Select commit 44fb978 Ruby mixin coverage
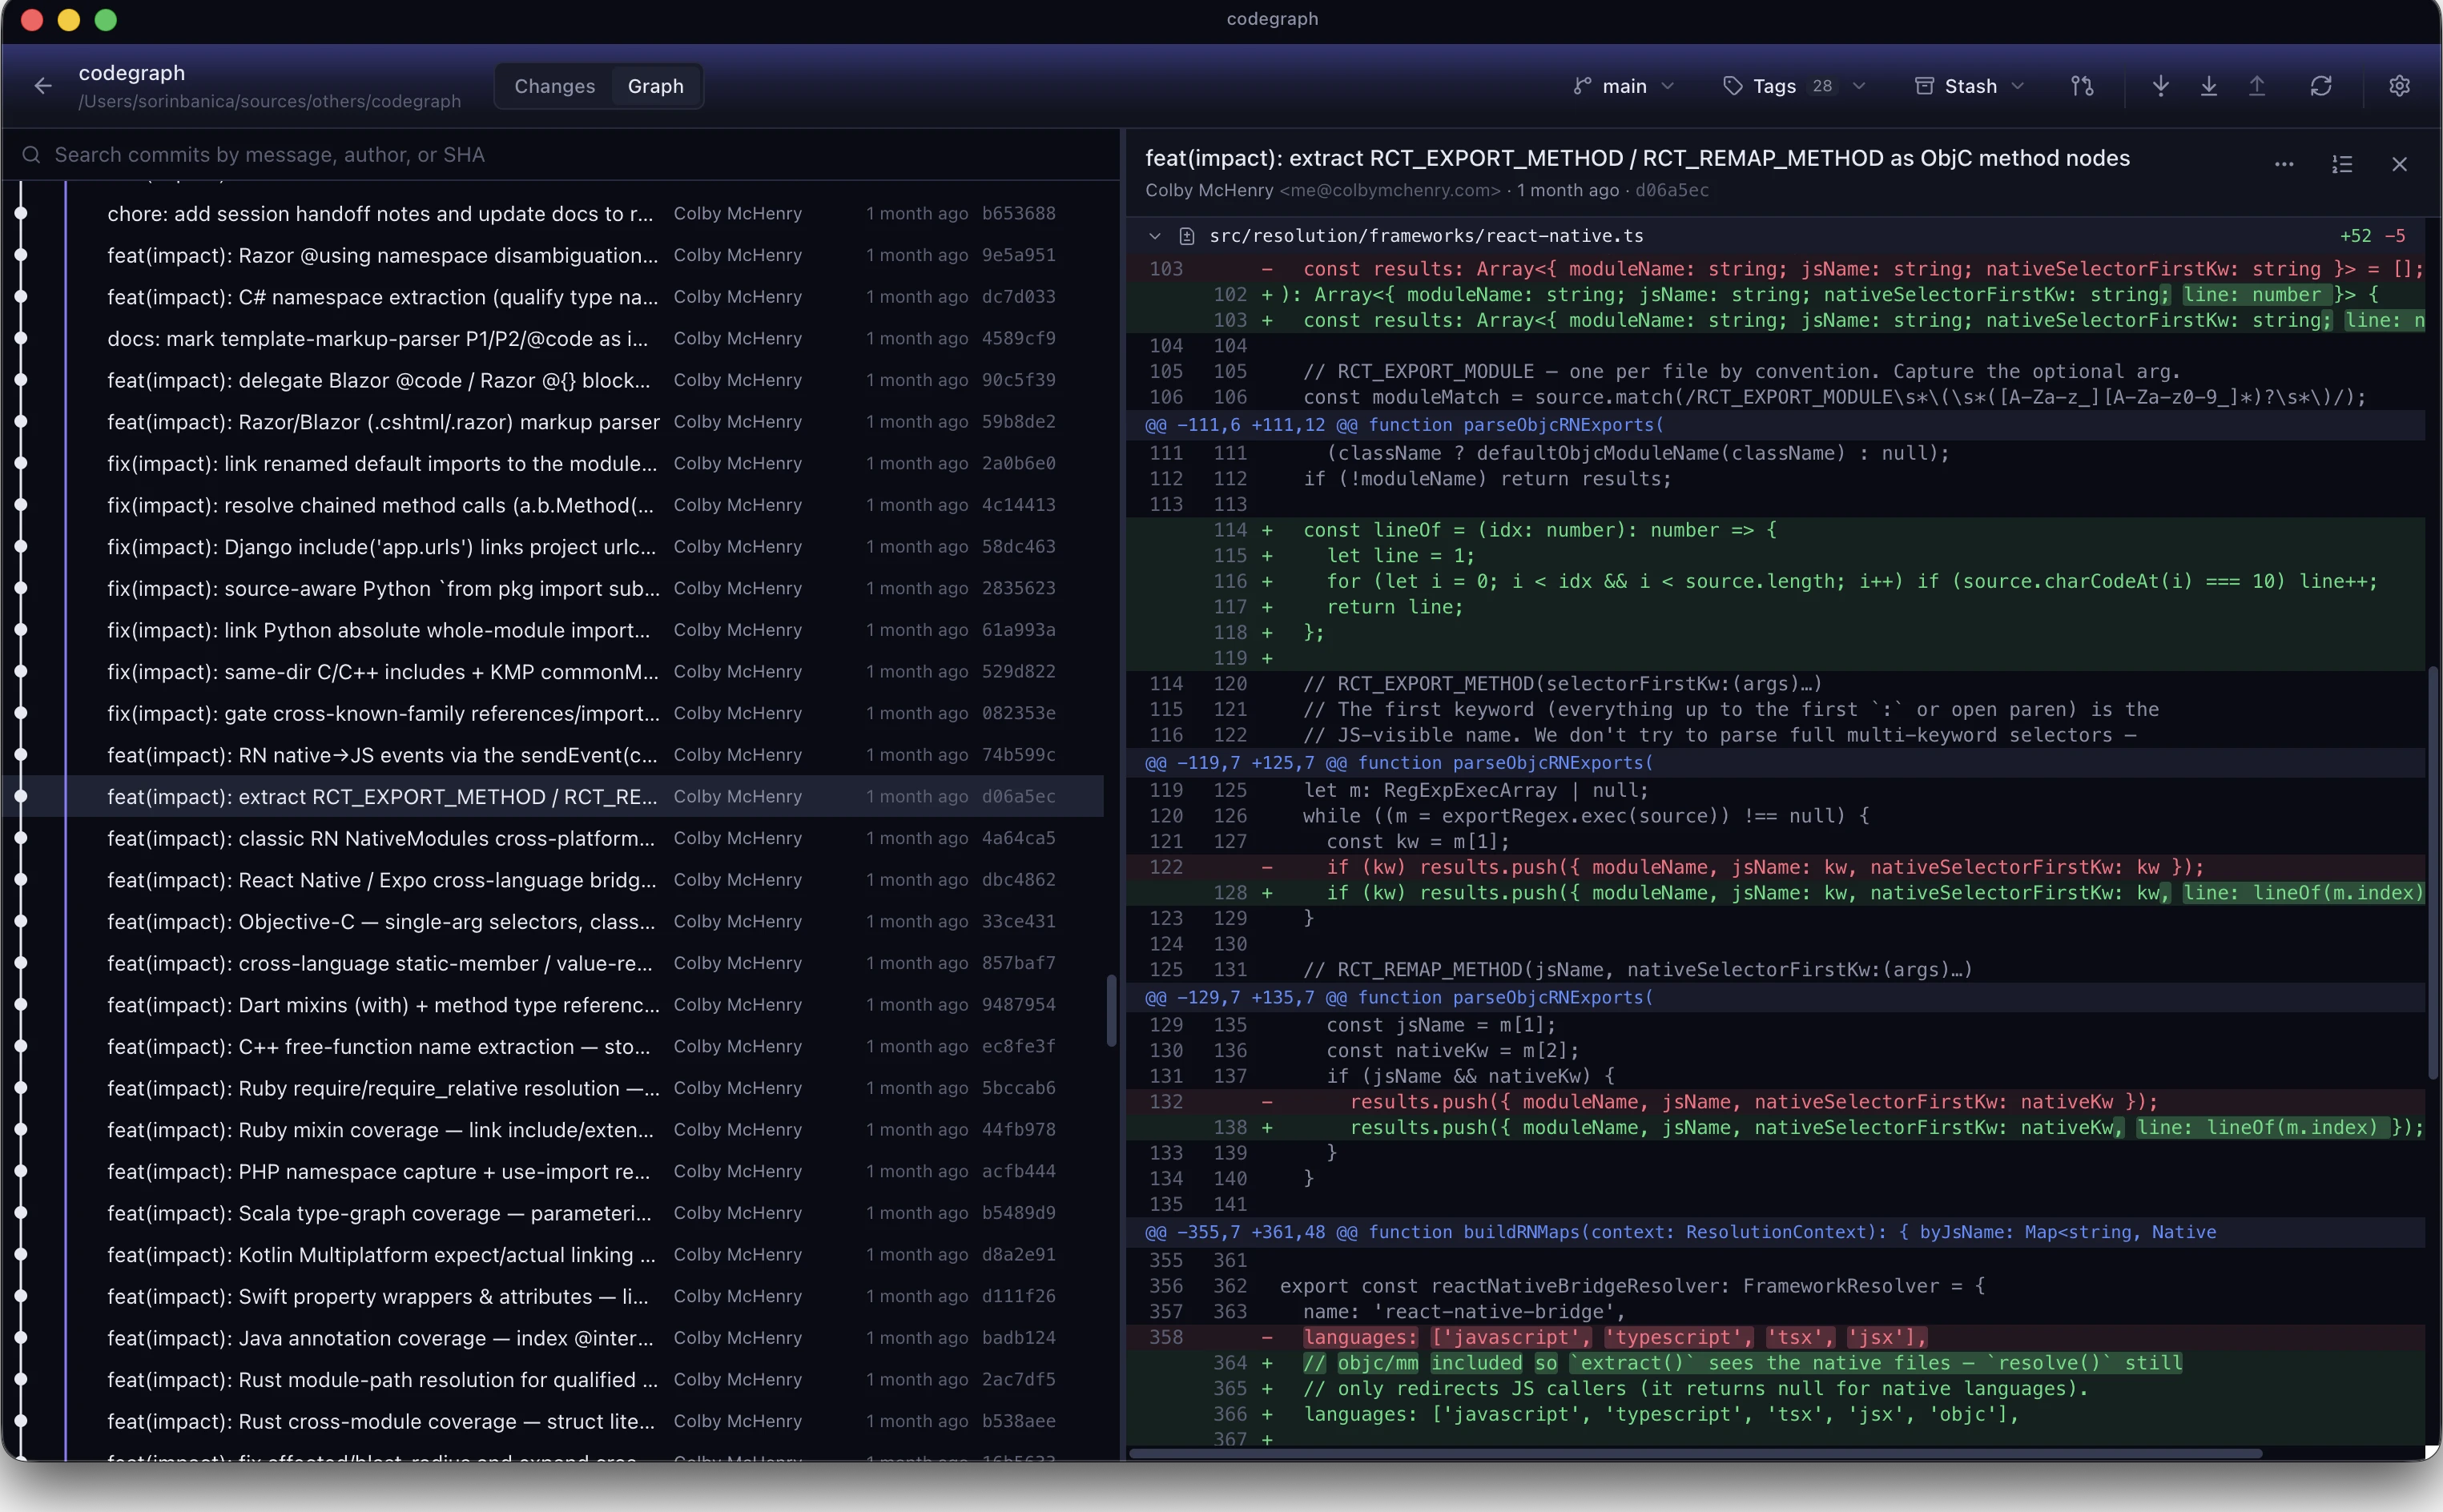Viewport: 2443px width, 1512px height. (x=552, y=1130)
